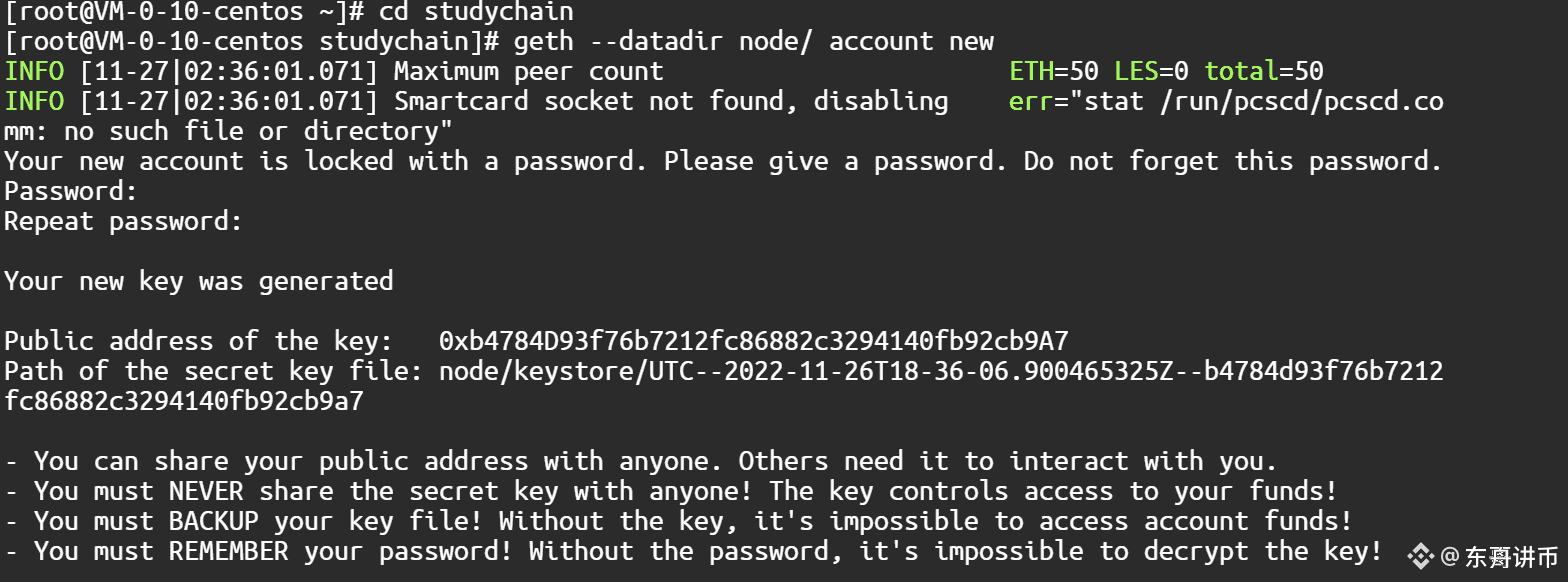Click the 'You must NEVER share' warning line

click(x=671, y=491)
